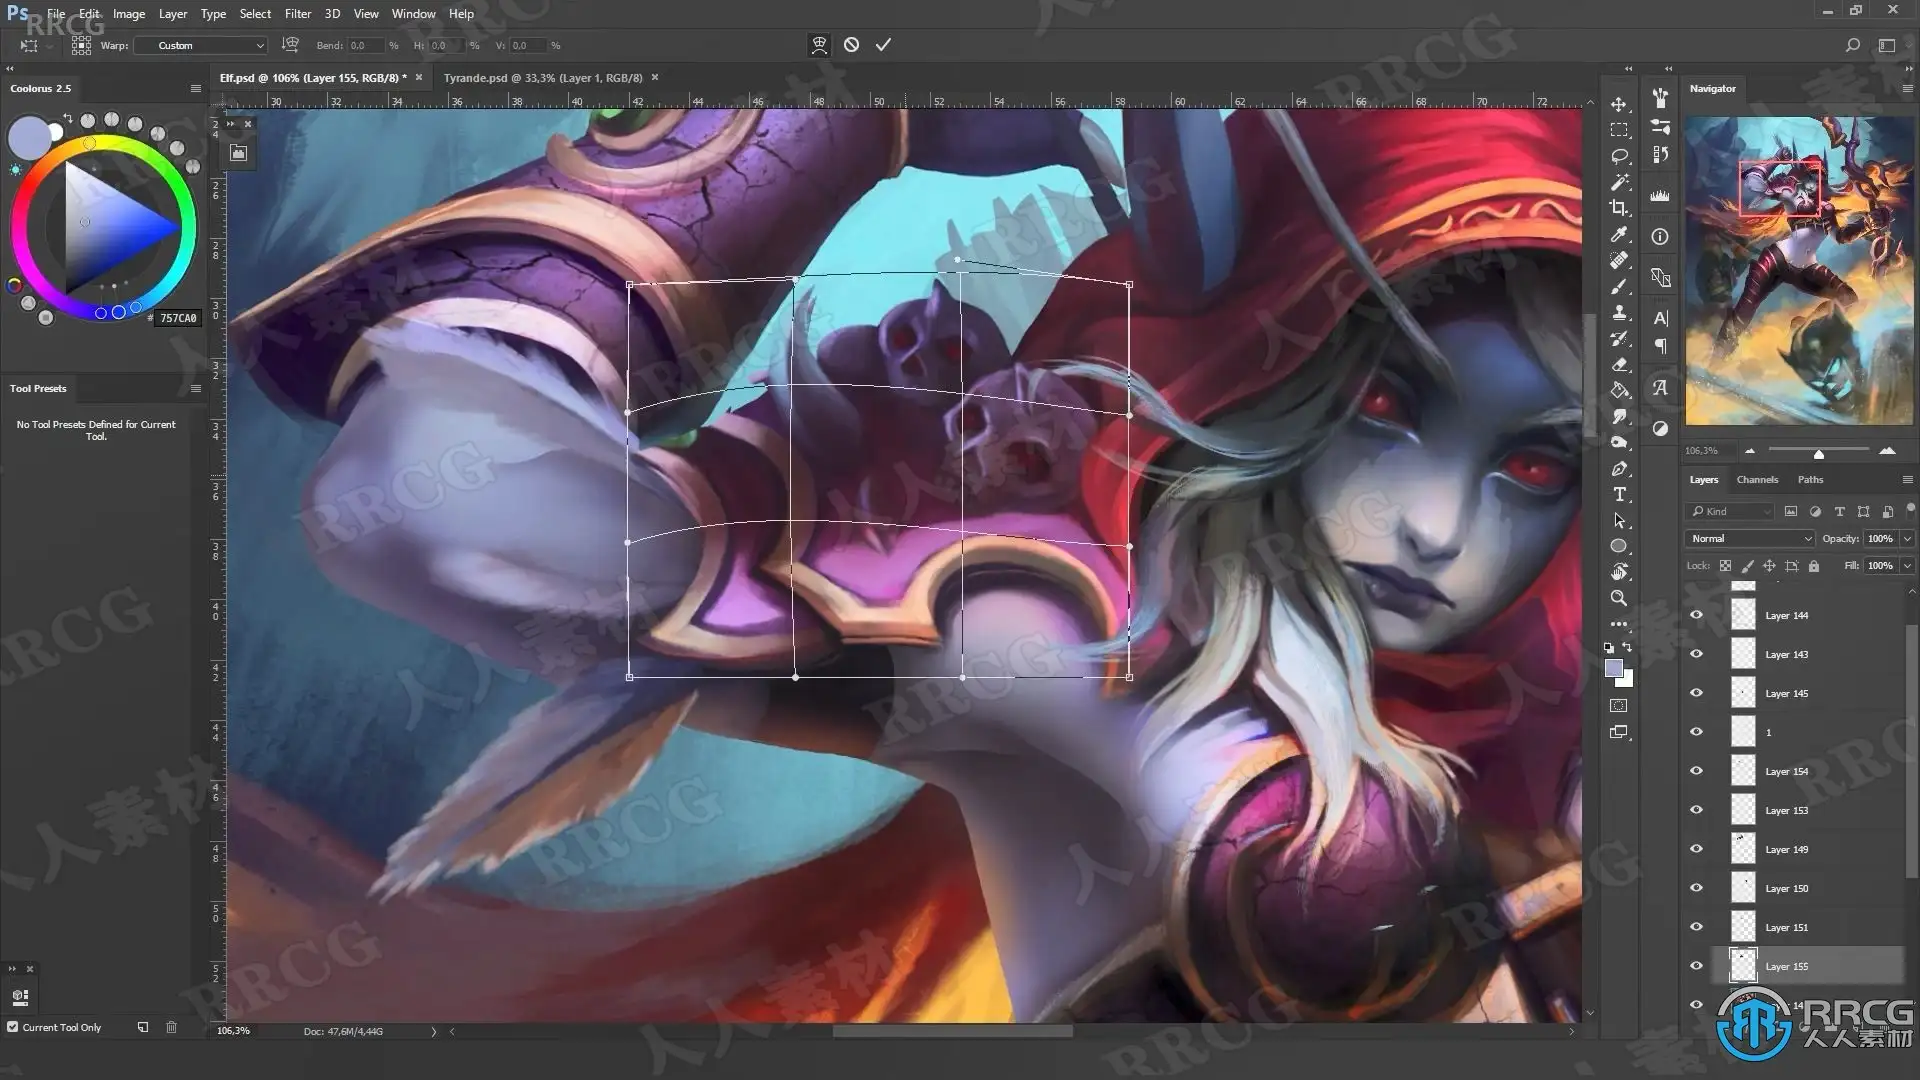Open the Info panel icon
Screen dimensions: 1920x1080
click(x=1660, y=237)
